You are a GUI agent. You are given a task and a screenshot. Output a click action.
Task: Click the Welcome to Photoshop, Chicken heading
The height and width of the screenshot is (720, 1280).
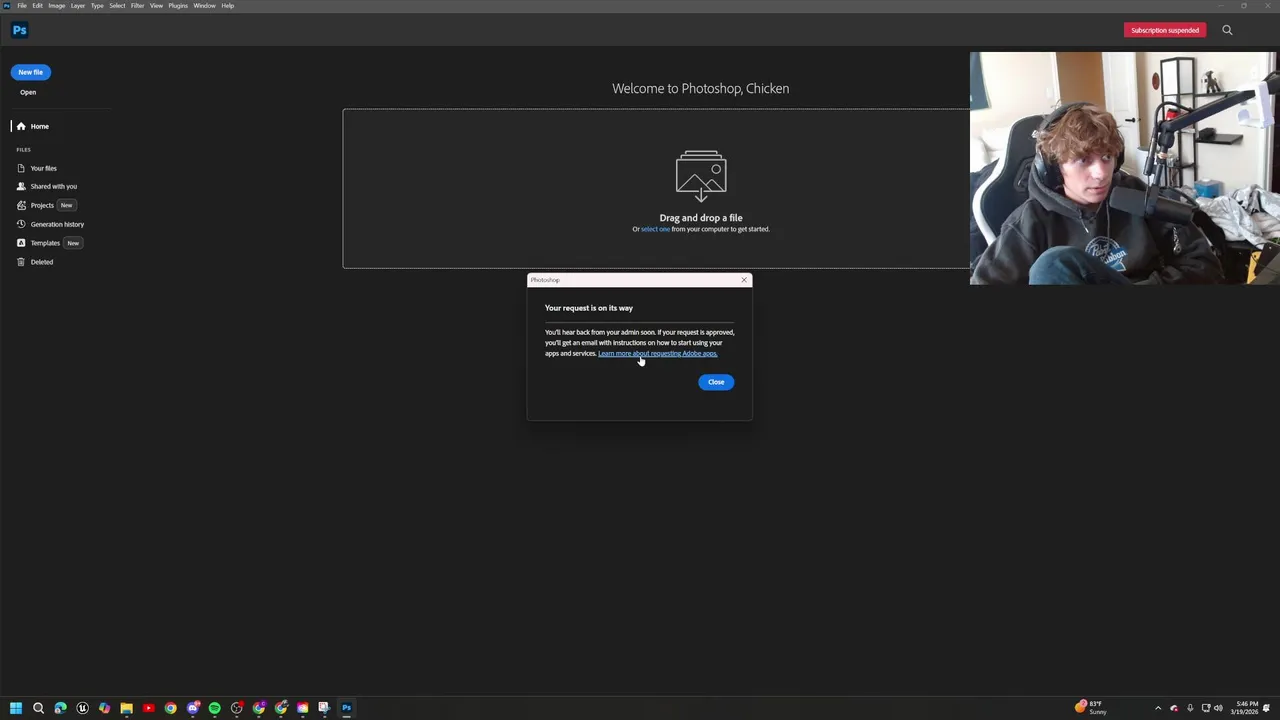tap(700, 88)
